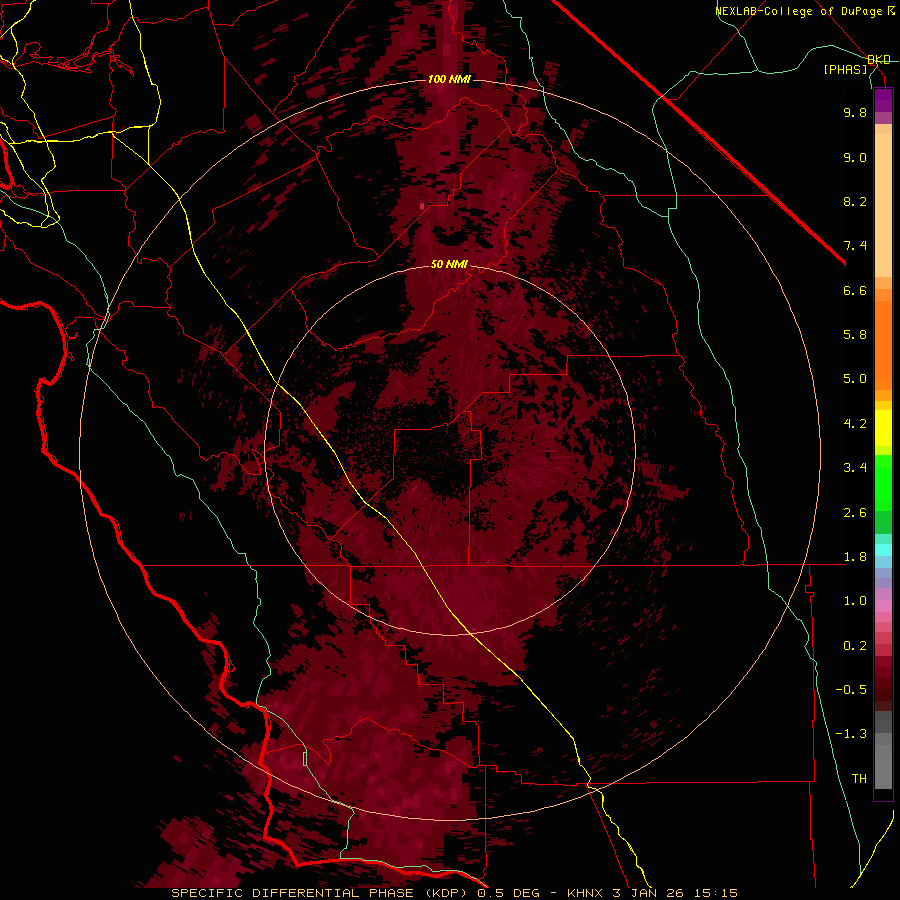This screenshot has width=900, height=900.
Task: Click the [PHAS] legend heading
Action: [845, 70]
